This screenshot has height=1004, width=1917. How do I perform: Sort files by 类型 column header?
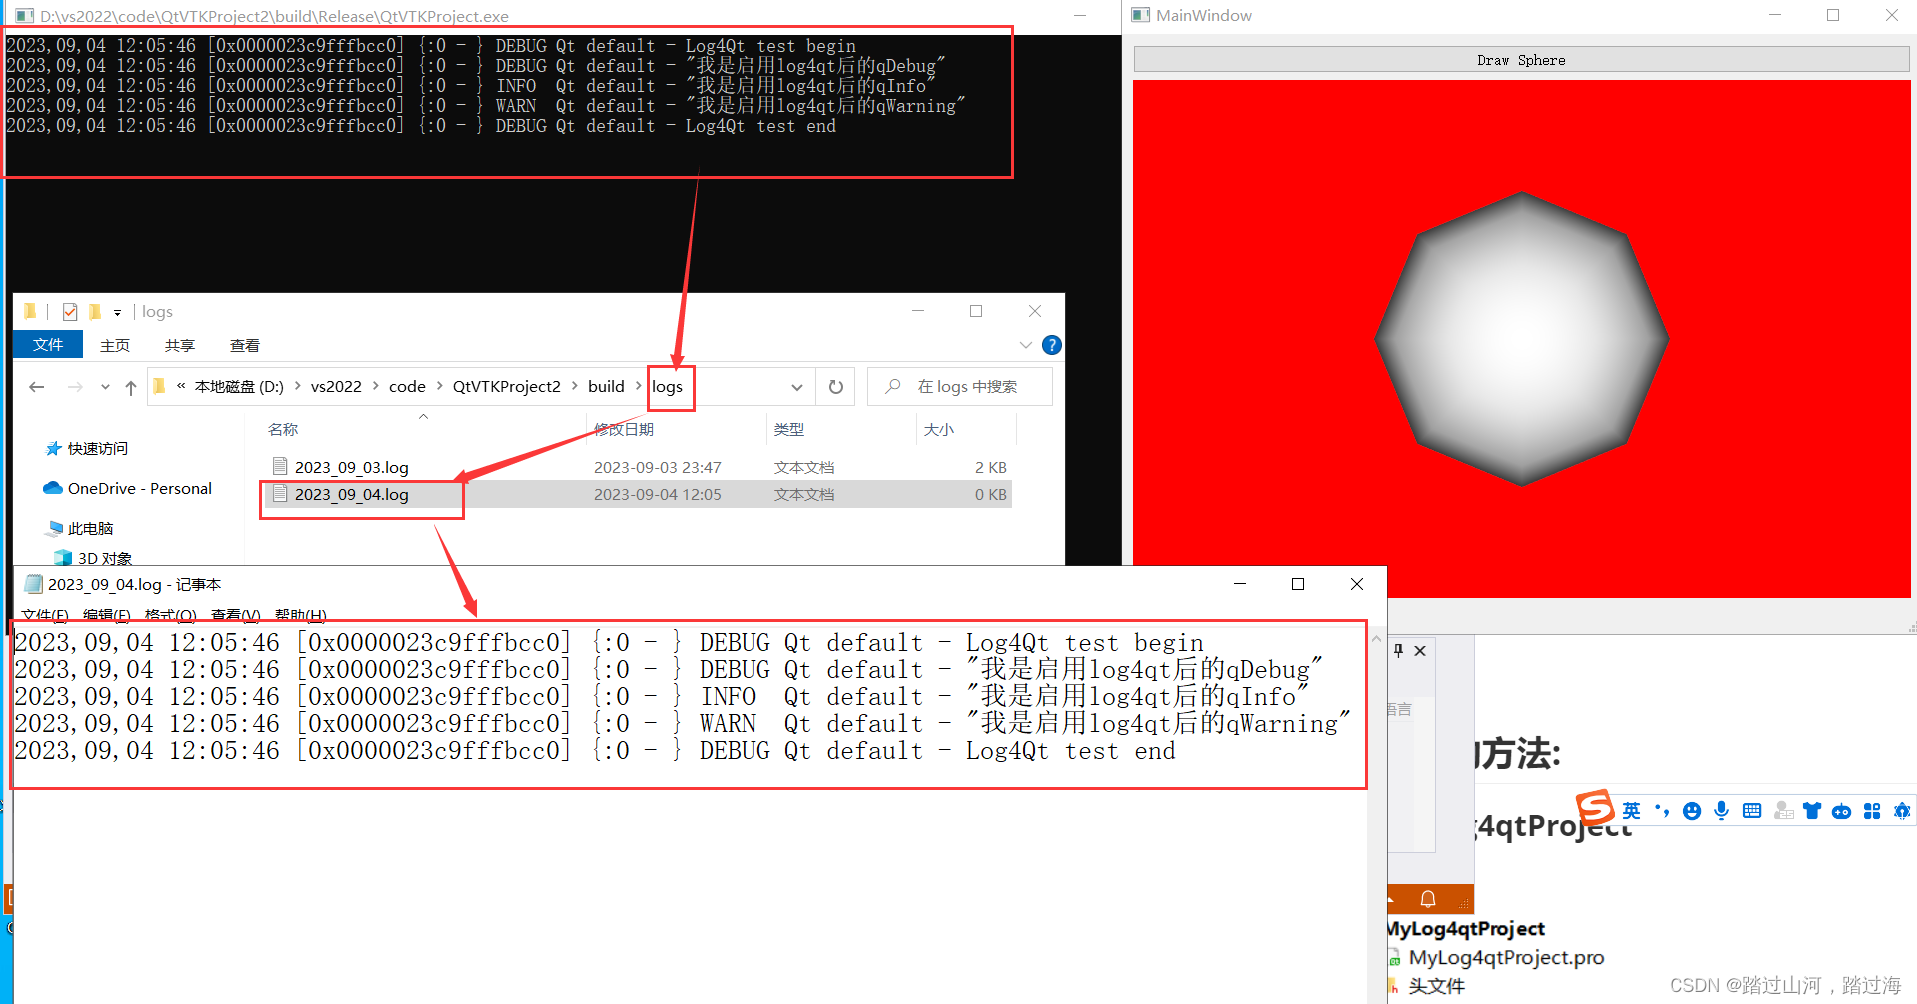[789, 429]
